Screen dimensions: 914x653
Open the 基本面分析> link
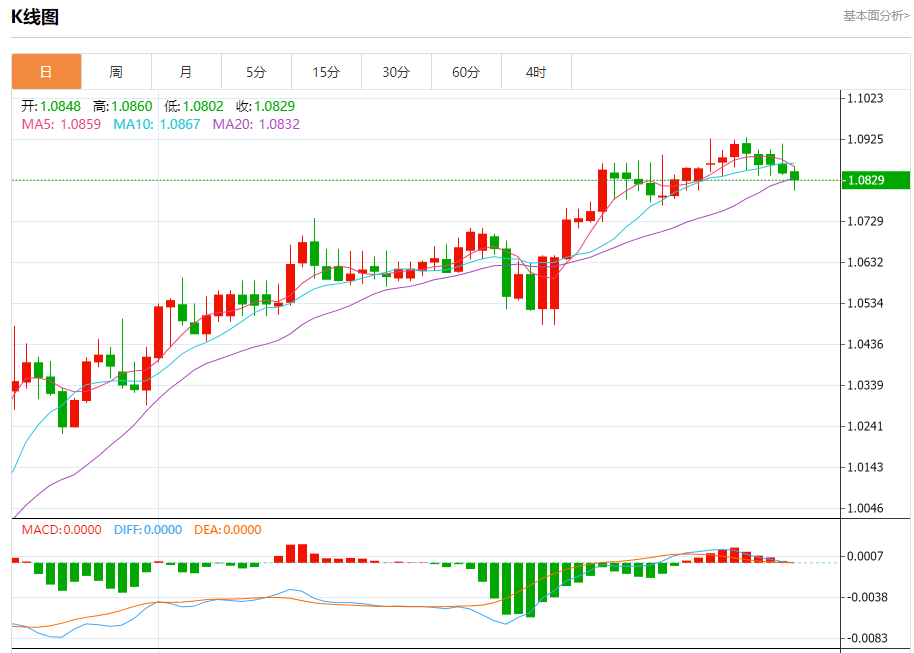876,16
